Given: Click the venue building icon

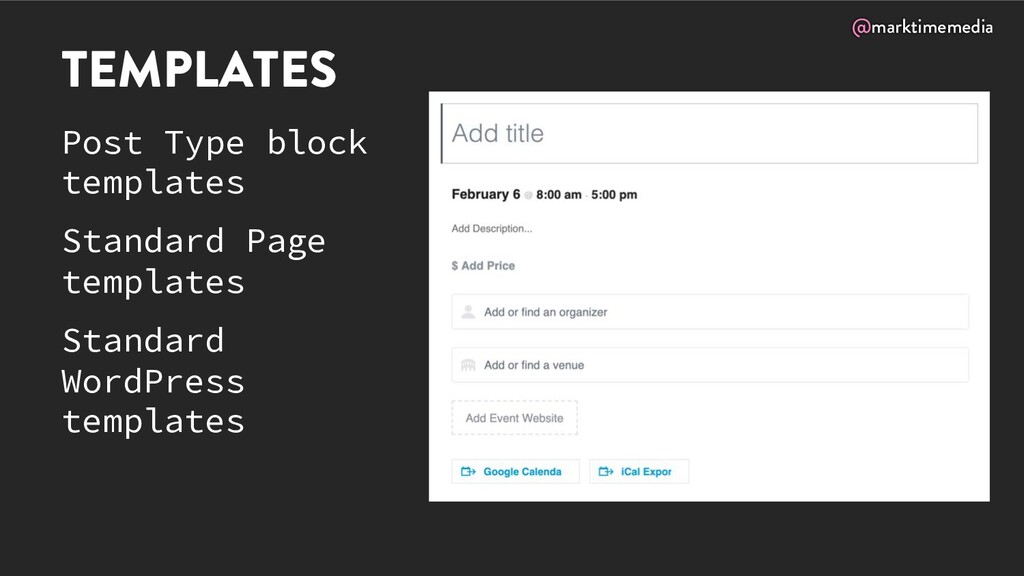Looking at the screenshot, I should [467, 365].
